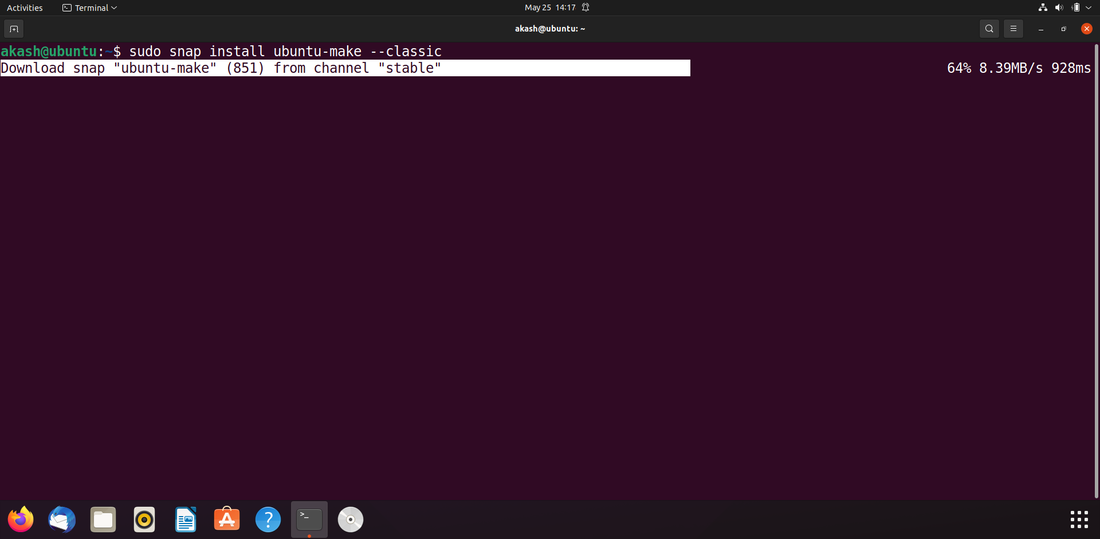Click the network status icon

click(x=1042, y=8)
